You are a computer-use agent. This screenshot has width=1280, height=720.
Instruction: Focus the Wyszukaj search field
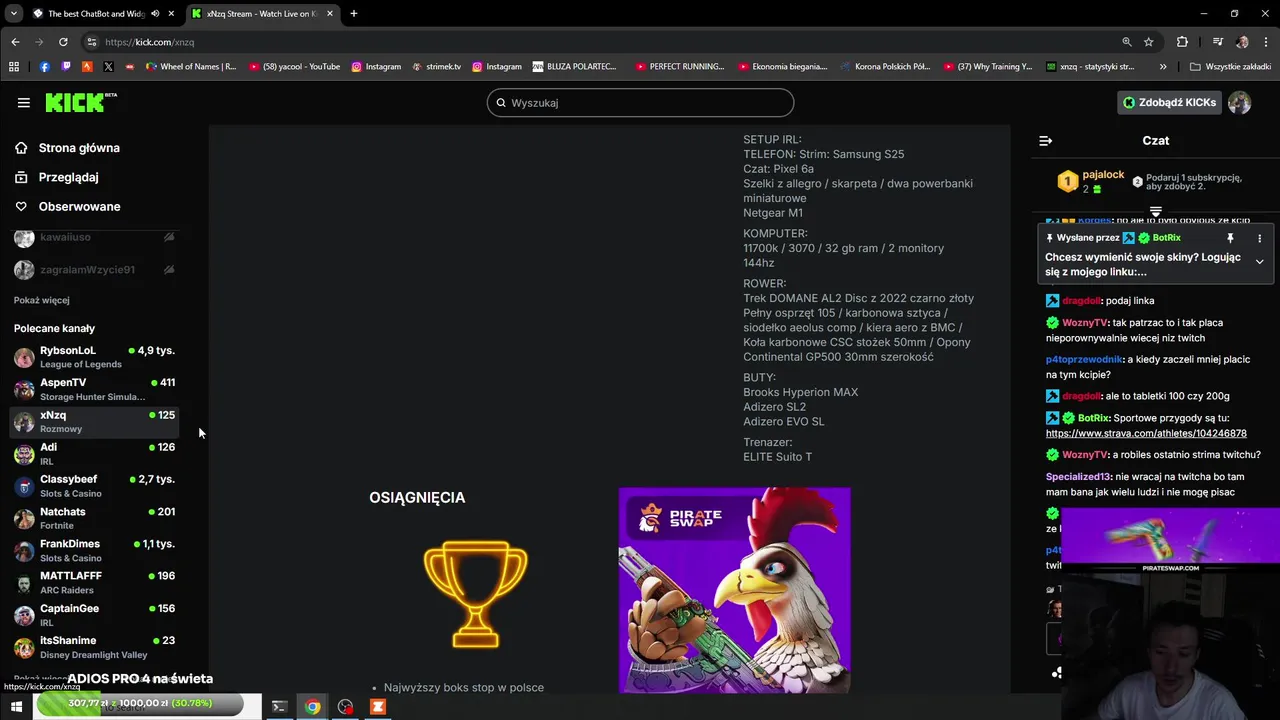pos(640,103)
